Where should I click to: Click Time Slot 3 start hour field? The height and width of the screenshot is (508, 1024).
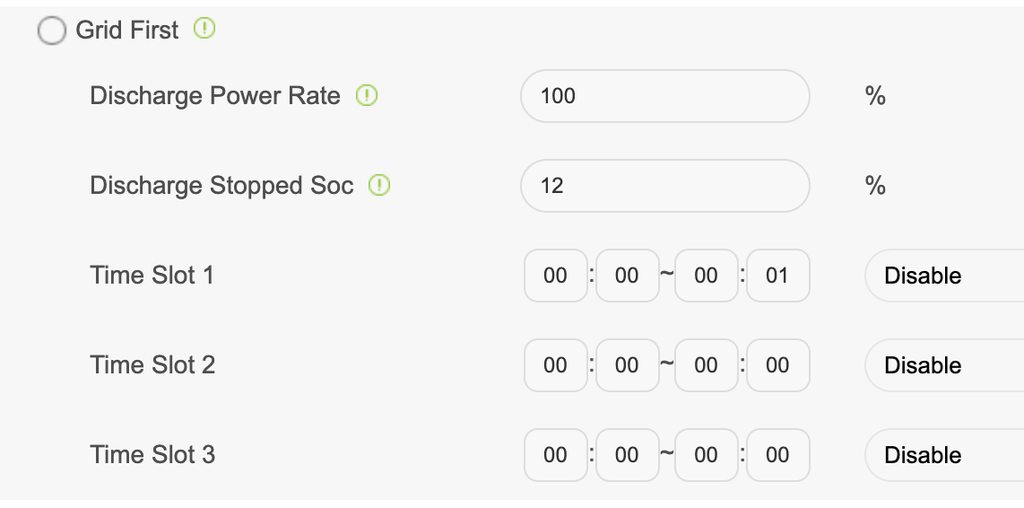(555, 455)
